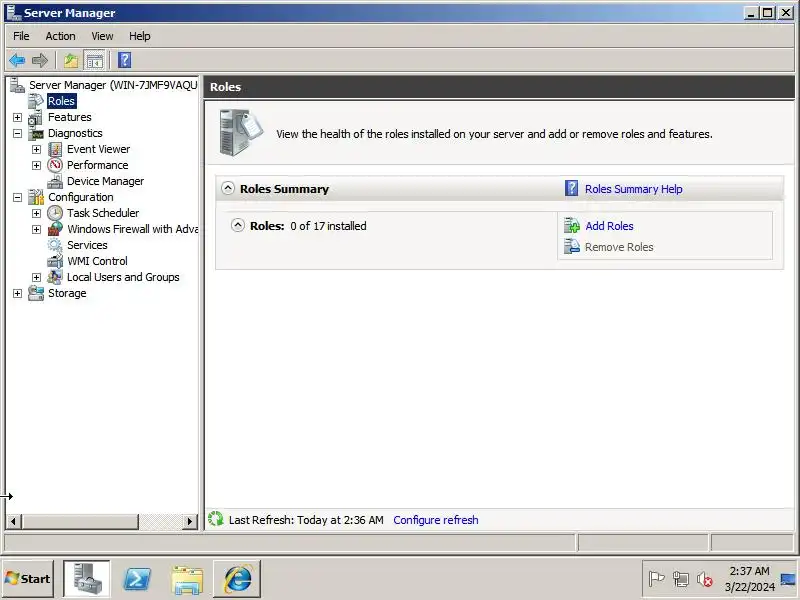
Task: Open the View menu
Action: (102, 36)
